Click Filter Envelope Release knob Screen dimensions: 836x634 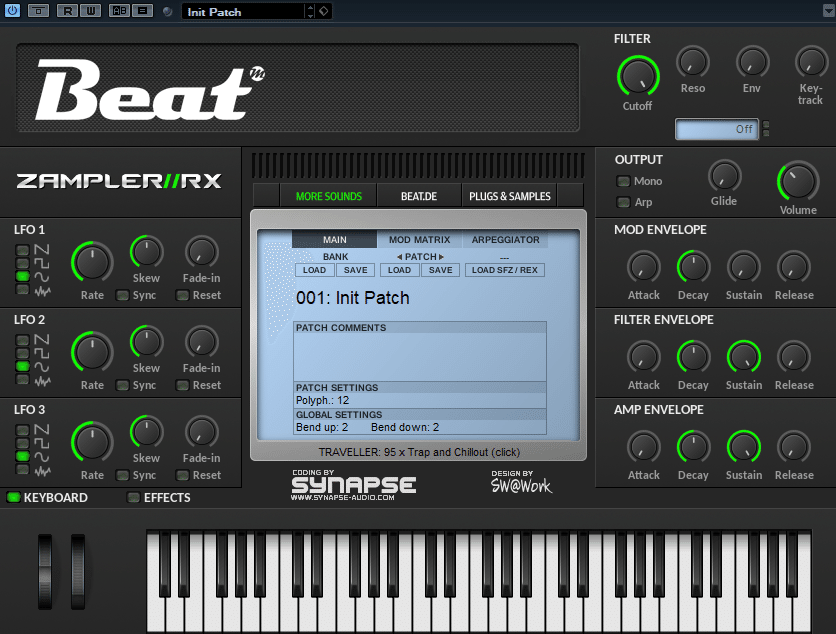point(794,357)
